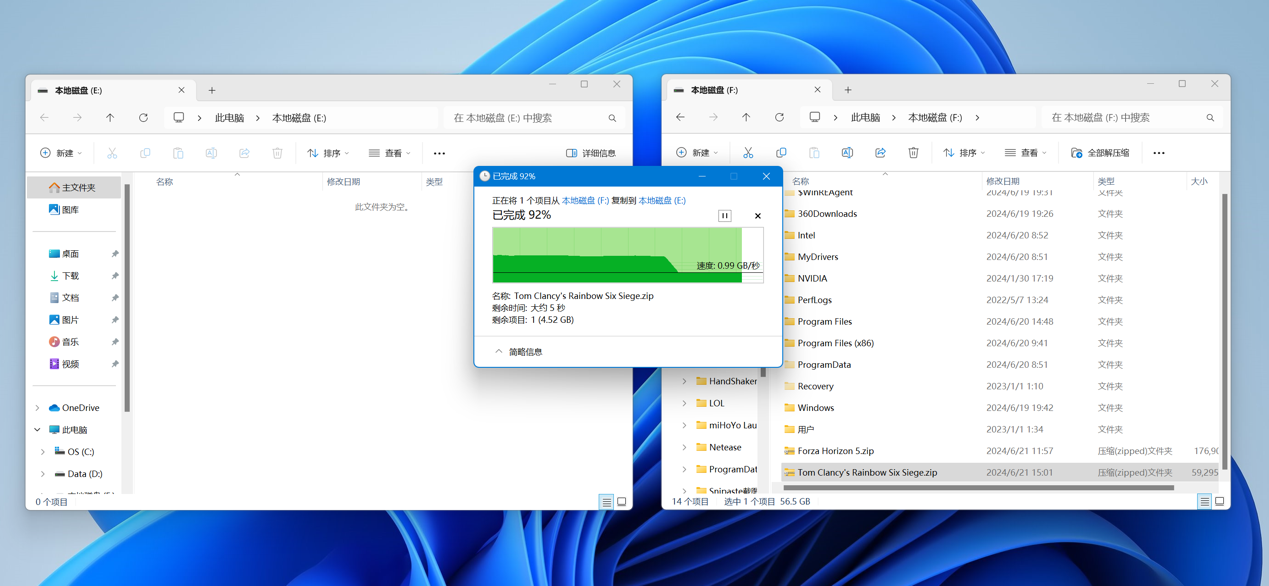Screen dimensions: 1269x586
Task: Open the 查看 view dropdown in E: window
Action: pos(390,153)
